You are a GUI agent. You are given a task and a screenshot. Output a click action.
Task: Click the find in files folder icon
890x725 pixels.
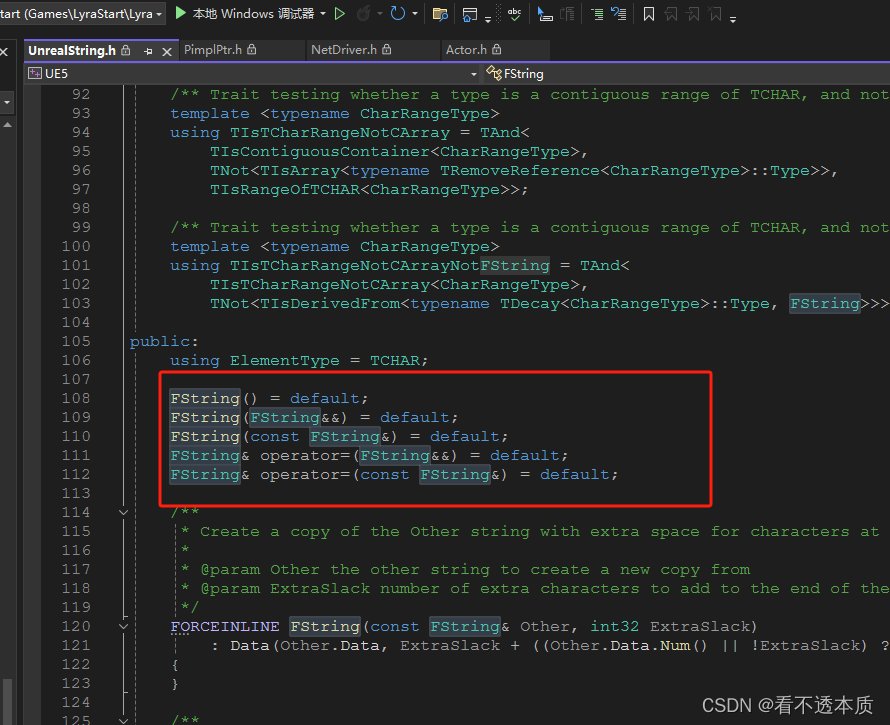tap(440, 14)
